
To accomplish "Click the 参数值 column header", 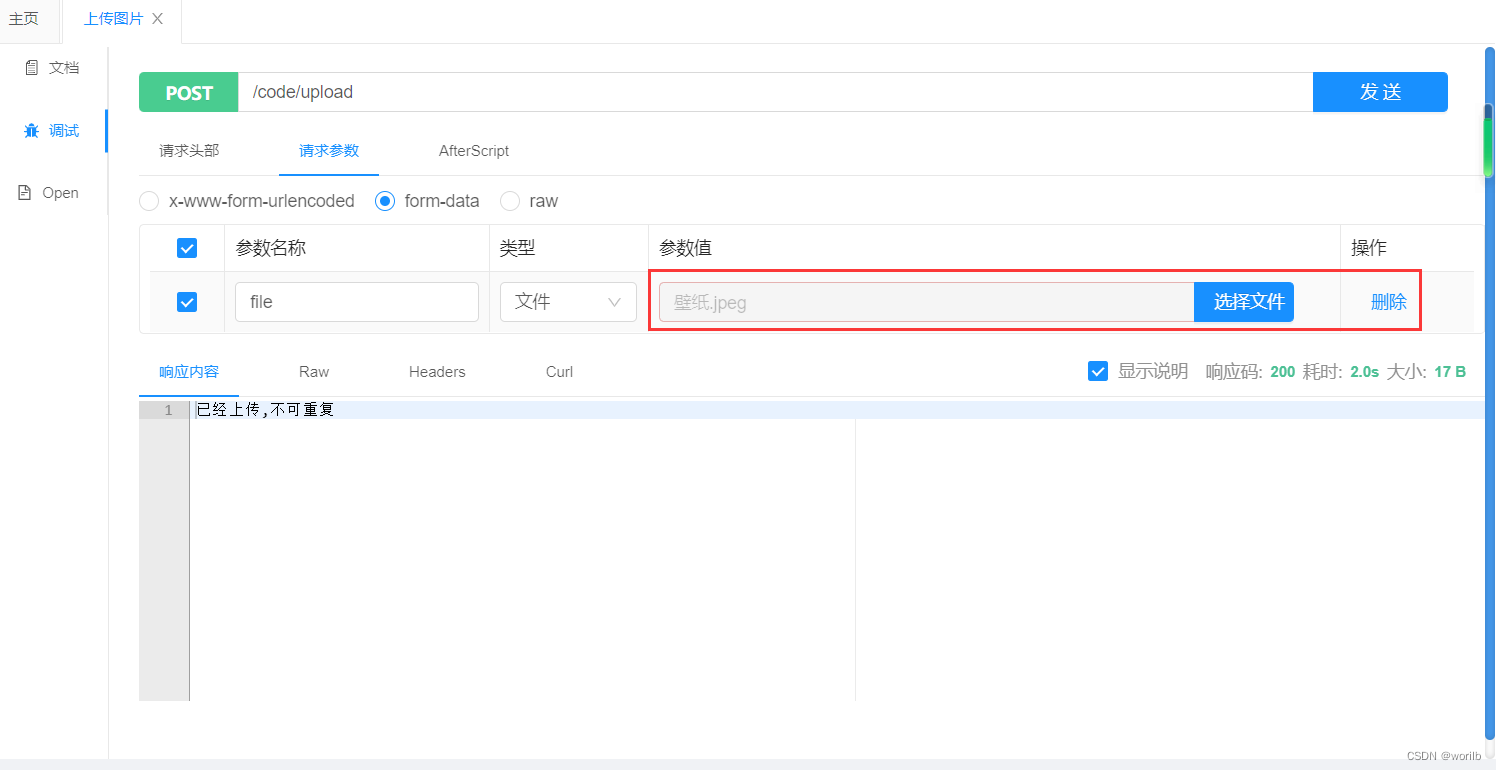I will coord(685,248).
